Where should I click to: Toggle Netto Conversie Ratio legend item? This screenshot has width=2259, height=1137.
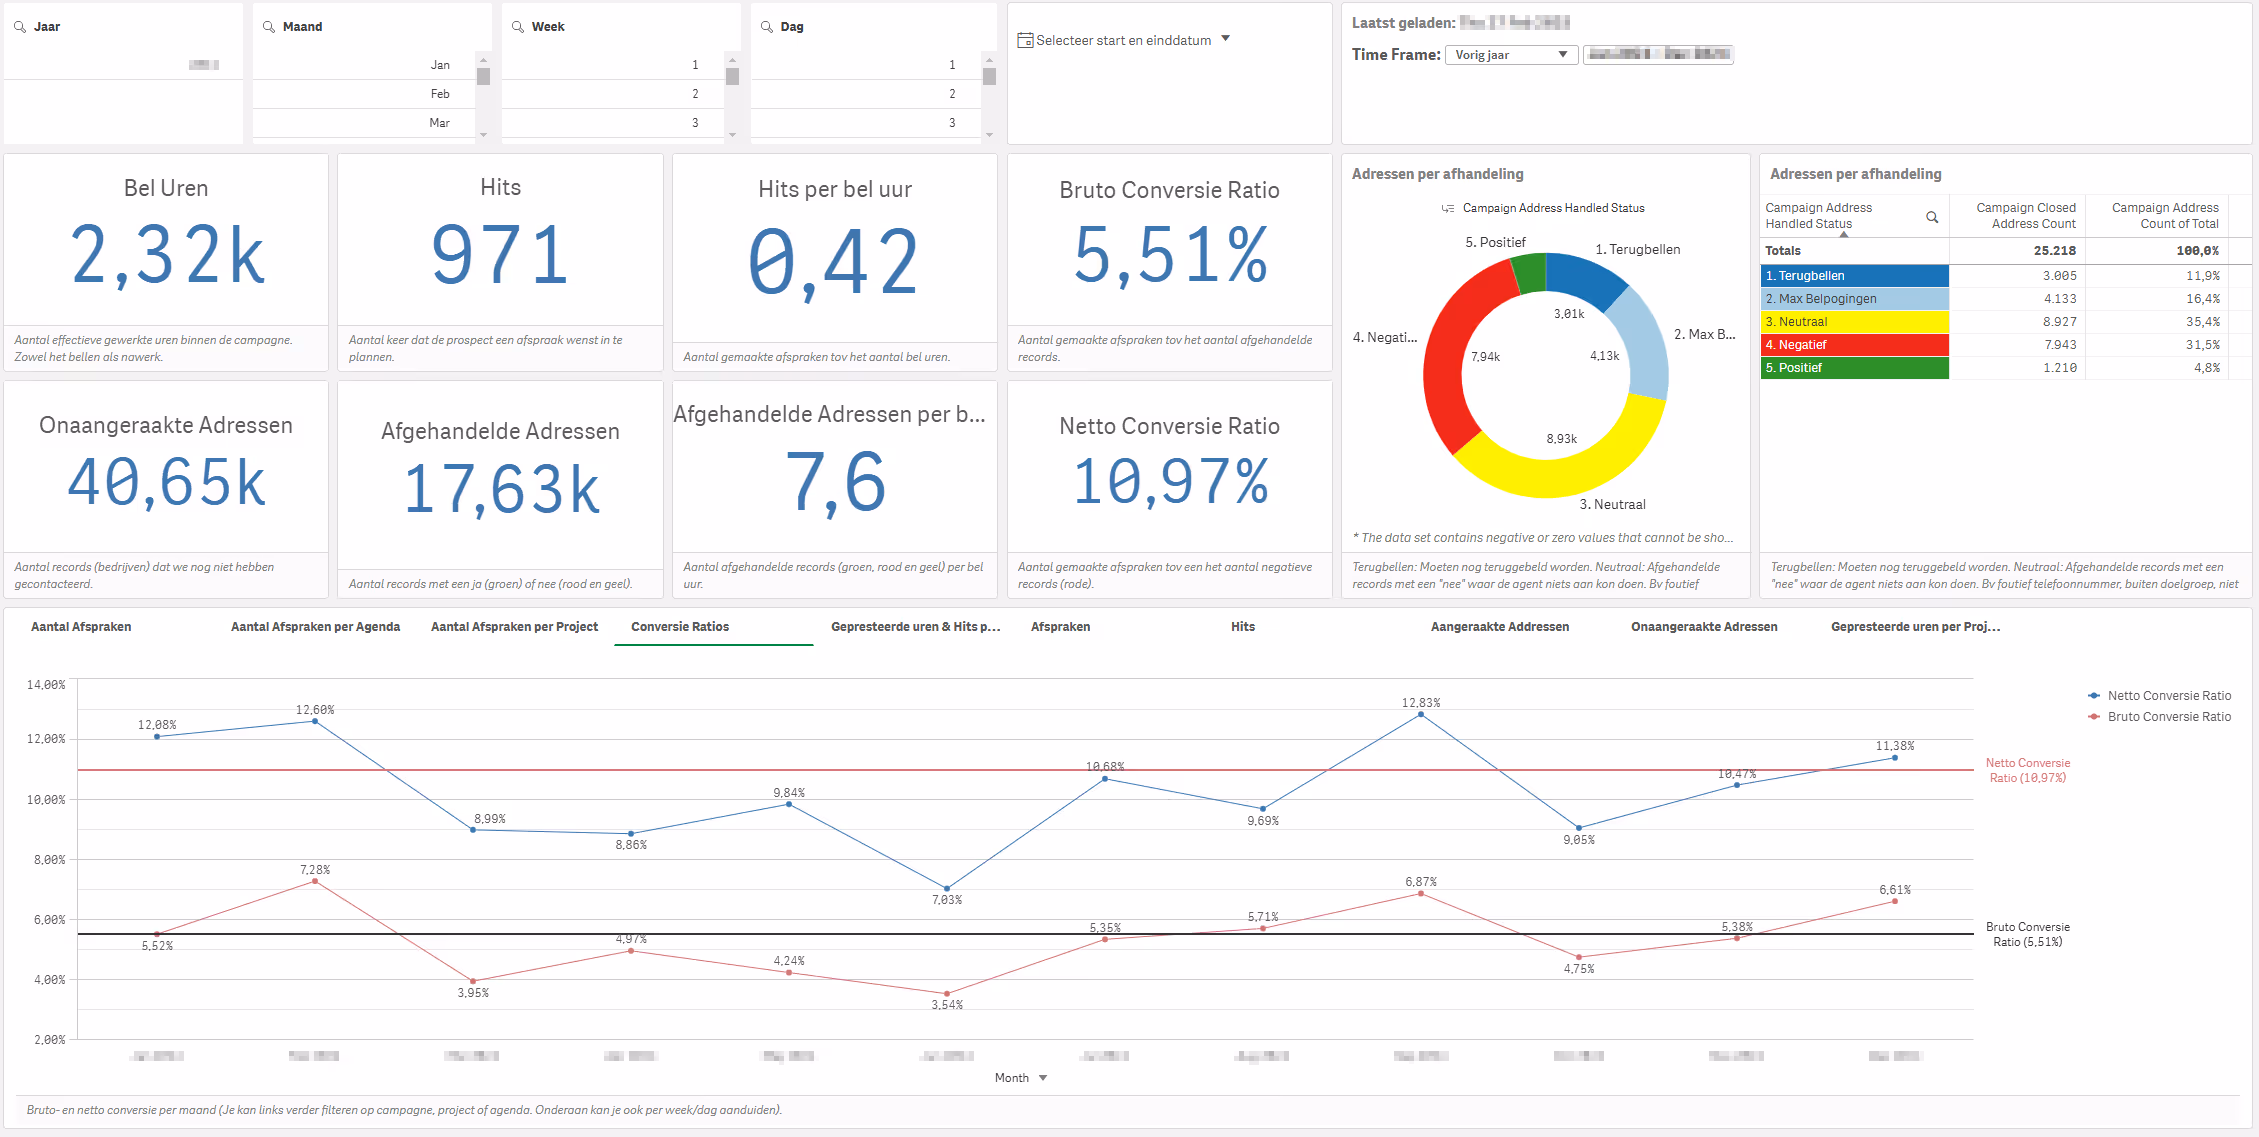2168,696
